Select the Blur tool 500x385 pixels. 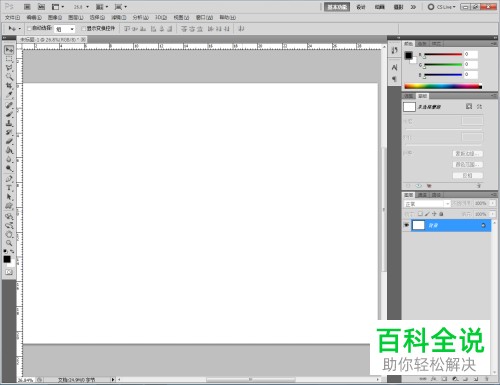[9, 159]
